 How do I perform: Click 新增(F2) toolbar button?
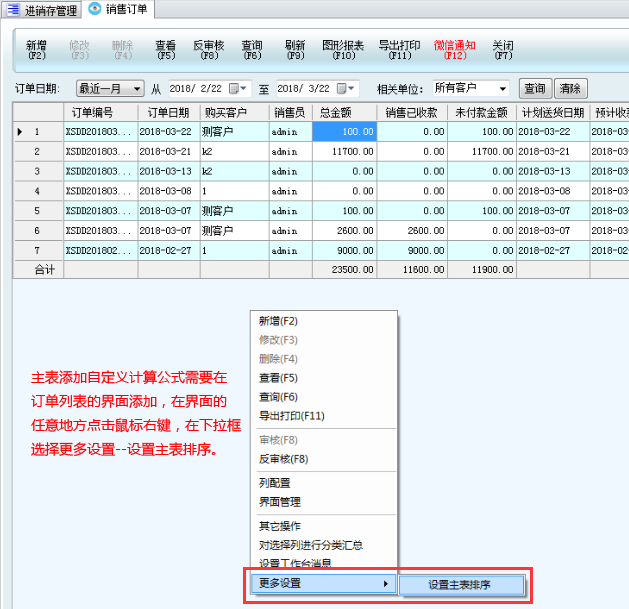click(x=36, y=50)
